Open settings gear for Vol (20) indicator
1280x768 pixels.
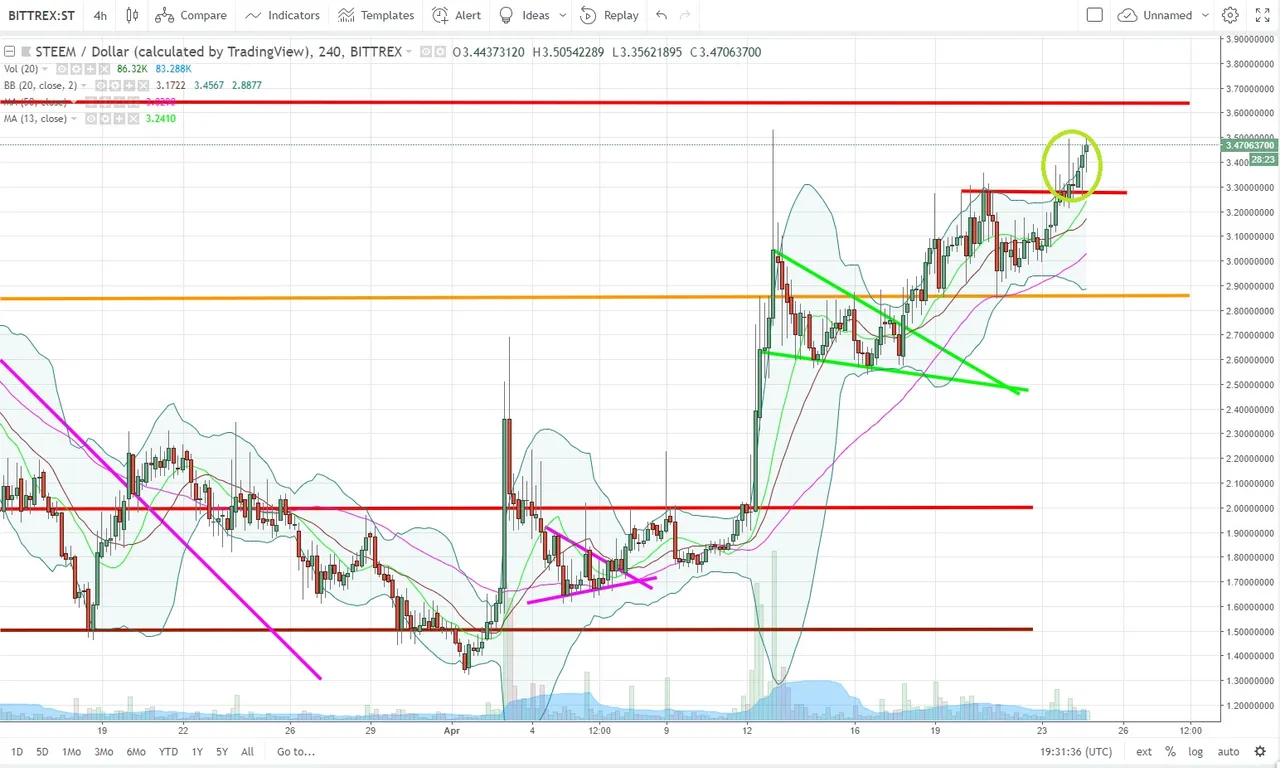pos(76,69)
